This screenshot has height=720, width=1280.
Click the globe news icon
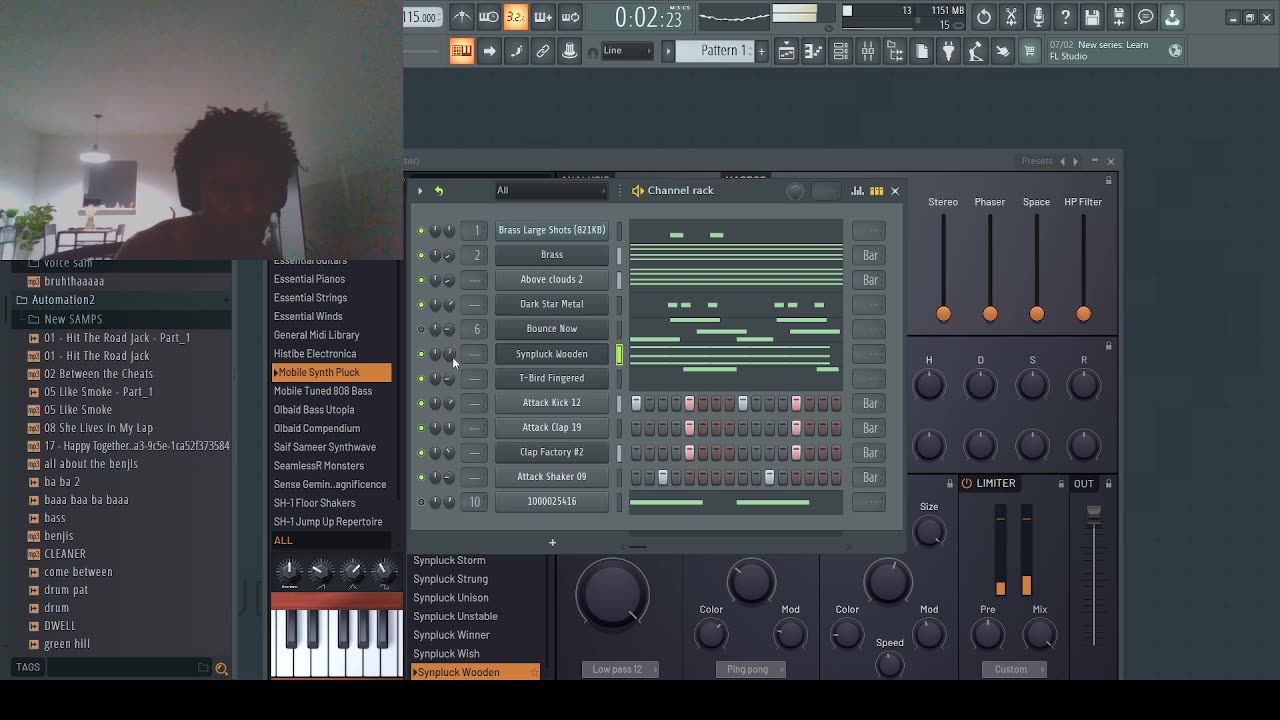pos(1175,51)
